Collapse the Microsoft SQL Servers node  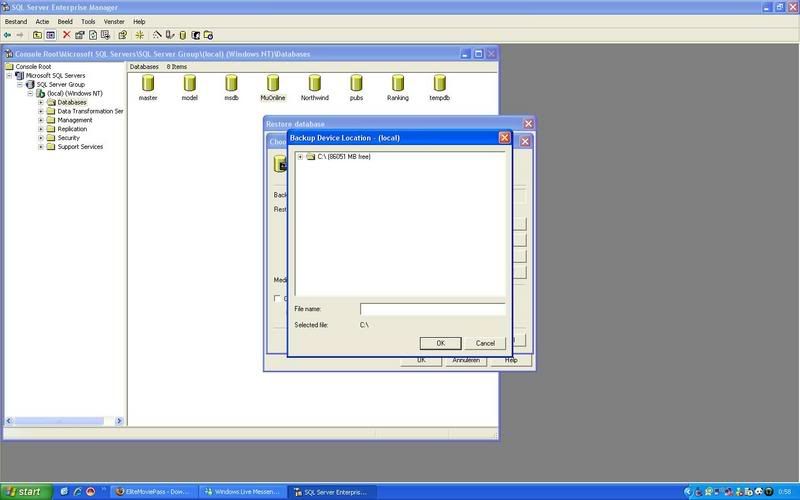tap(9, 75)
